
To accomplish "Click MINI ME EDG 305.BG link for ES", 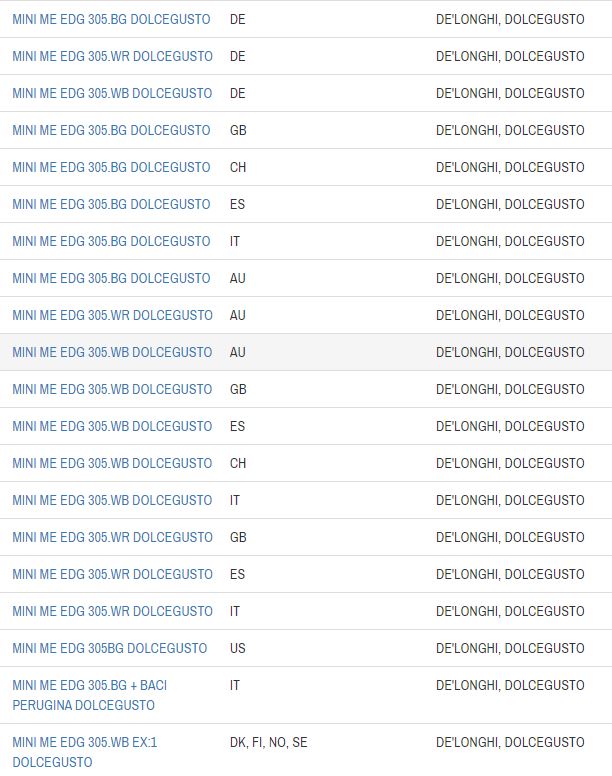I will point(111,204).
